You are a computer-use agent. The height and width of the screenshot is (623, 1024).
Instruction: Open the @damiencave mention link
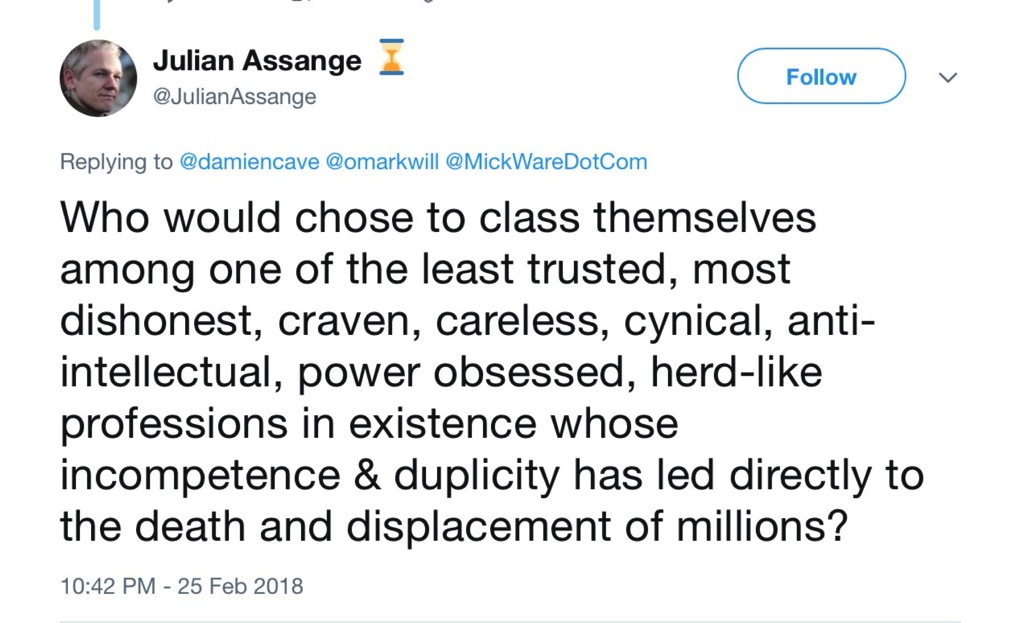coord(249,162)
